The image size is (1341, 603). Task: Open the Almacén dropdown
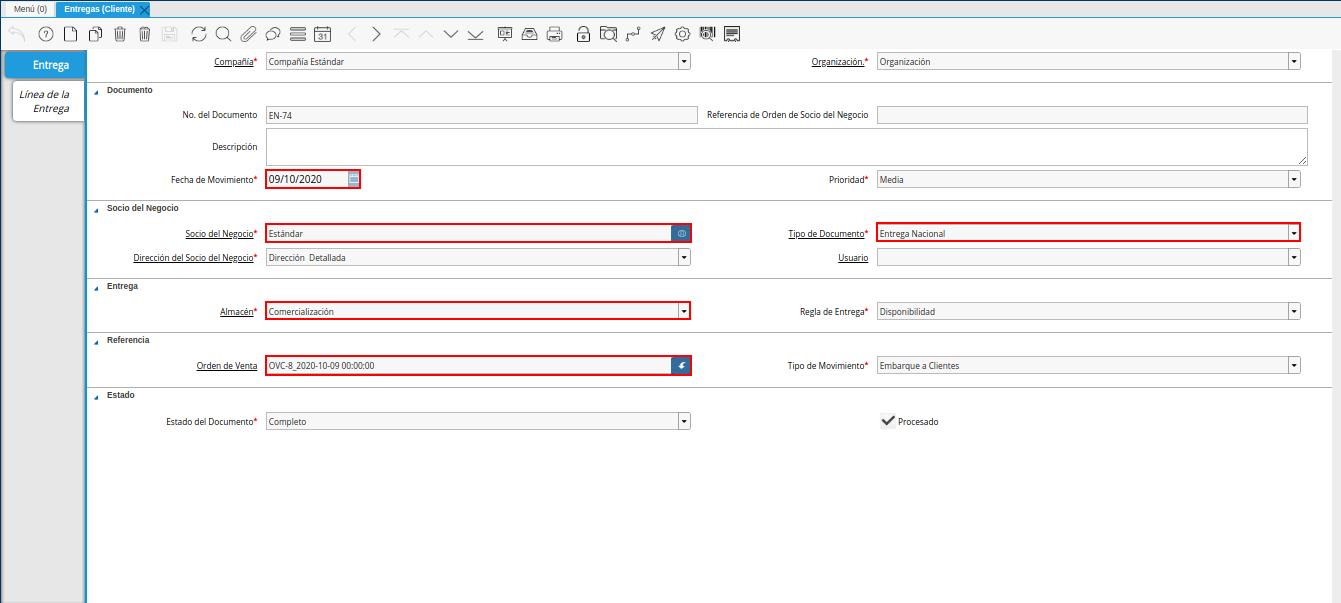pyautogui.click(x=684, y=311)
